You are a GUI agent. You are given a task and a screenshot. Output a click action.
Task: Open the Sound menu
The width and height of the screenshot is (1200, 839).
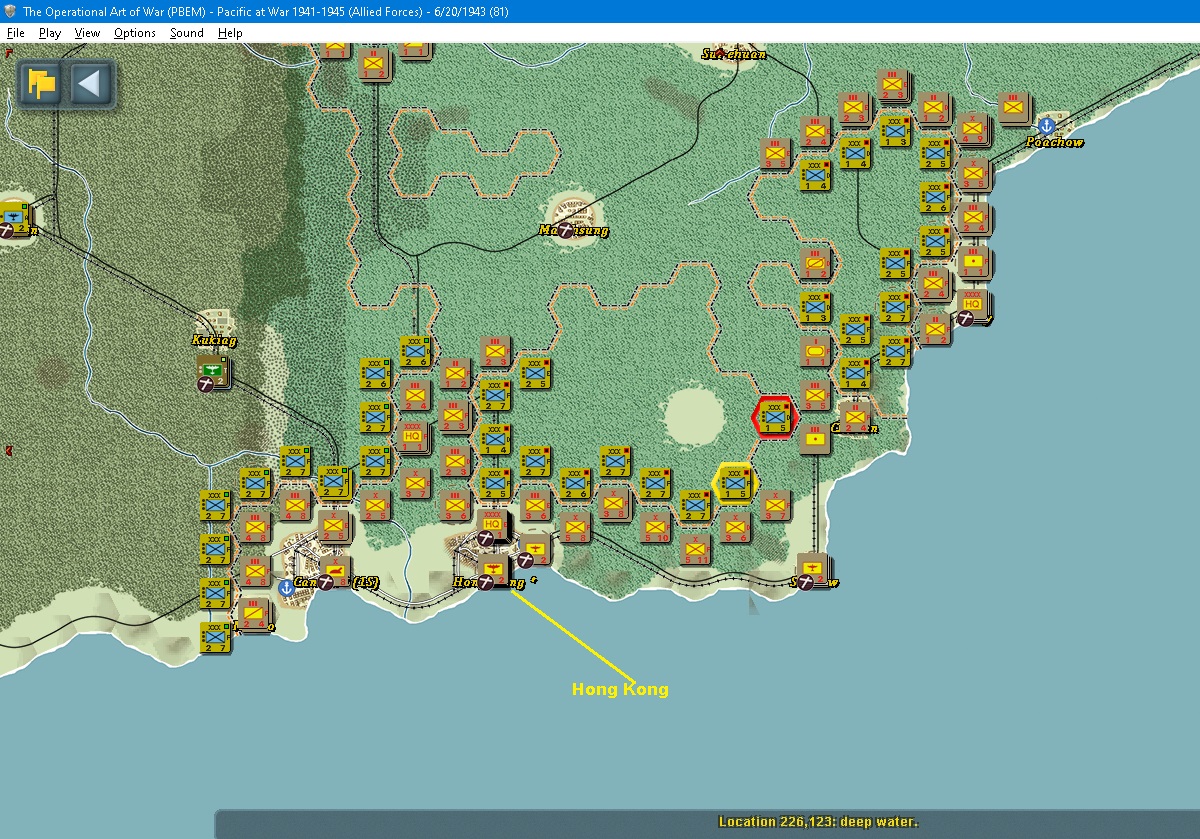187,33
